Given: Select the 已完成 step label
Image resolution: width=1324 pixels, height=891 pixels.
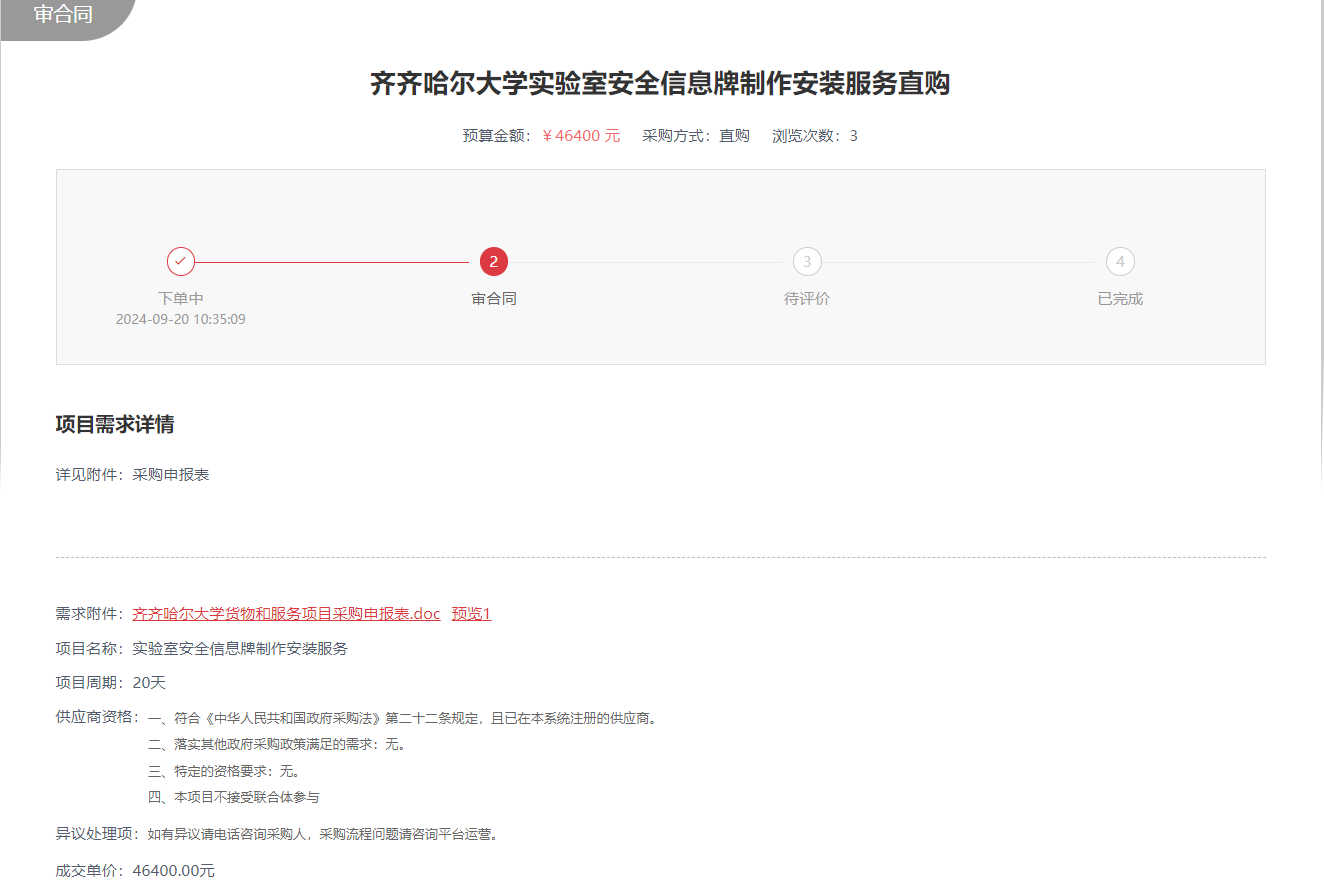Looking at the screenshot, I should click(x=1120, y=299).
